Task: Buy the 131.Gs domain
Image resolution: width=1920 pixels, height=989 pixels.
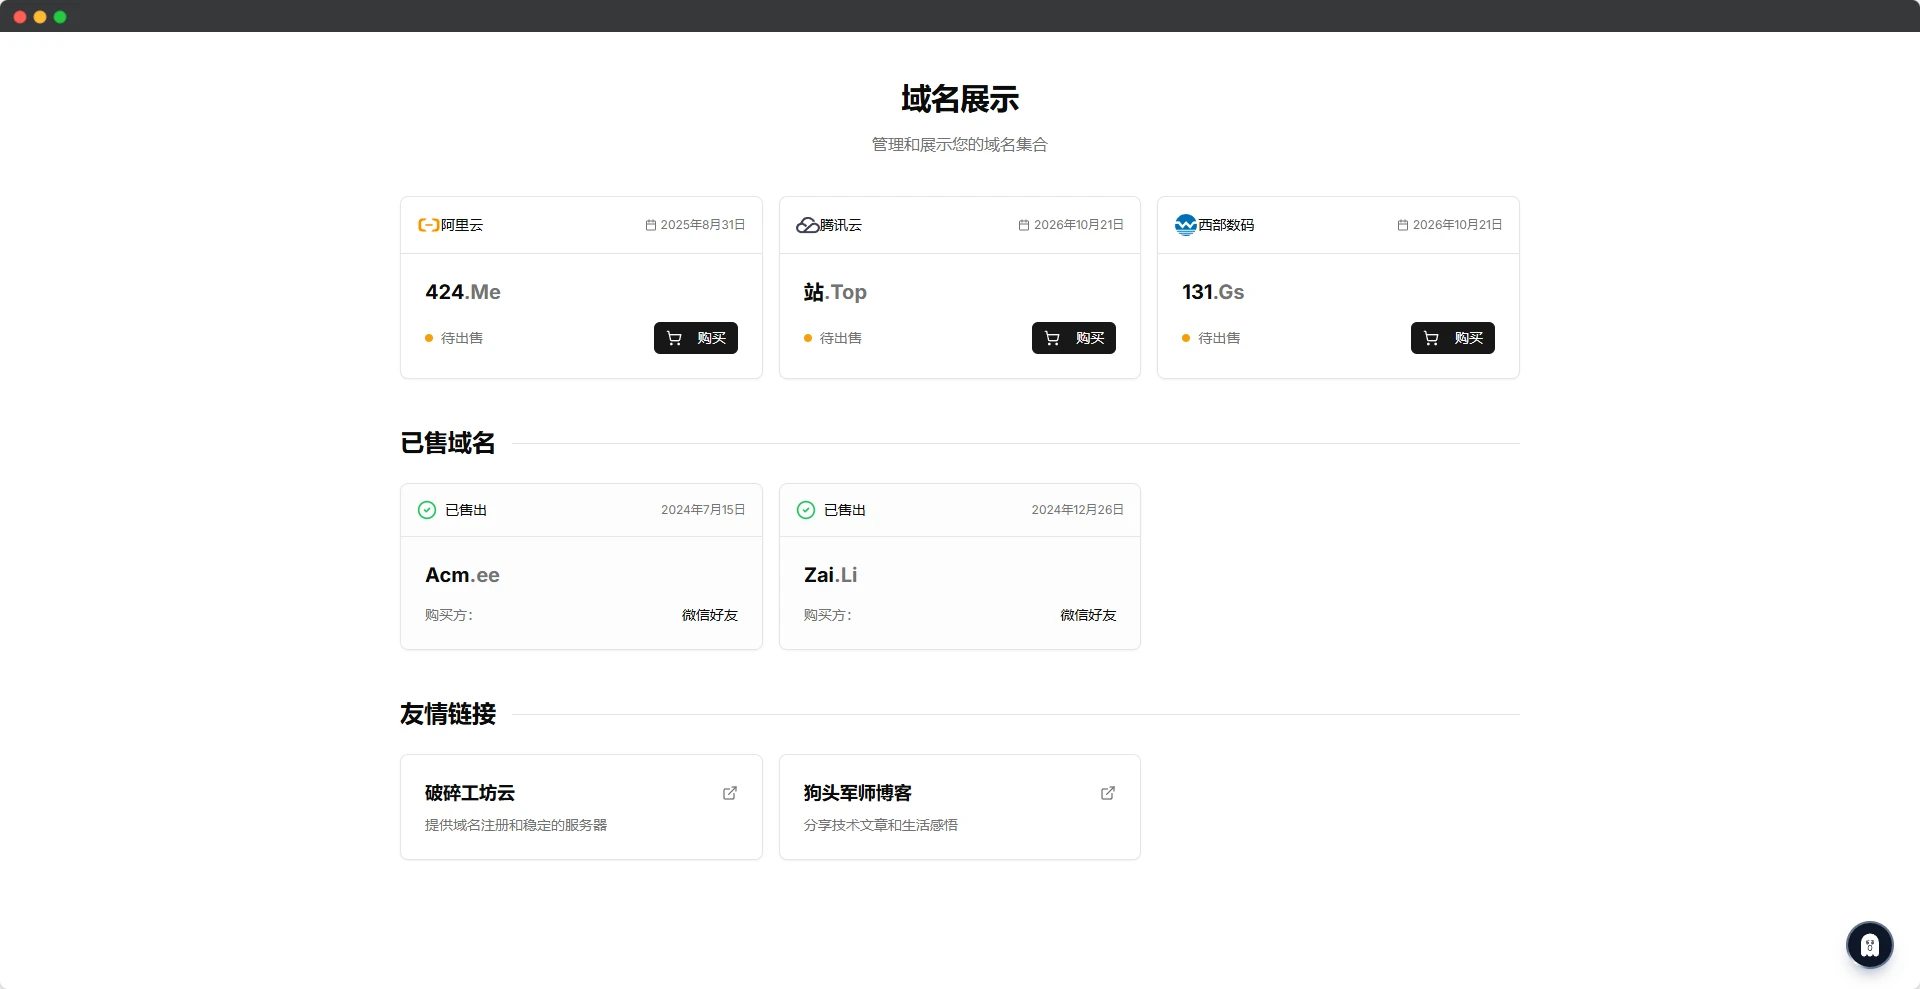Action: click(1452, 338)
